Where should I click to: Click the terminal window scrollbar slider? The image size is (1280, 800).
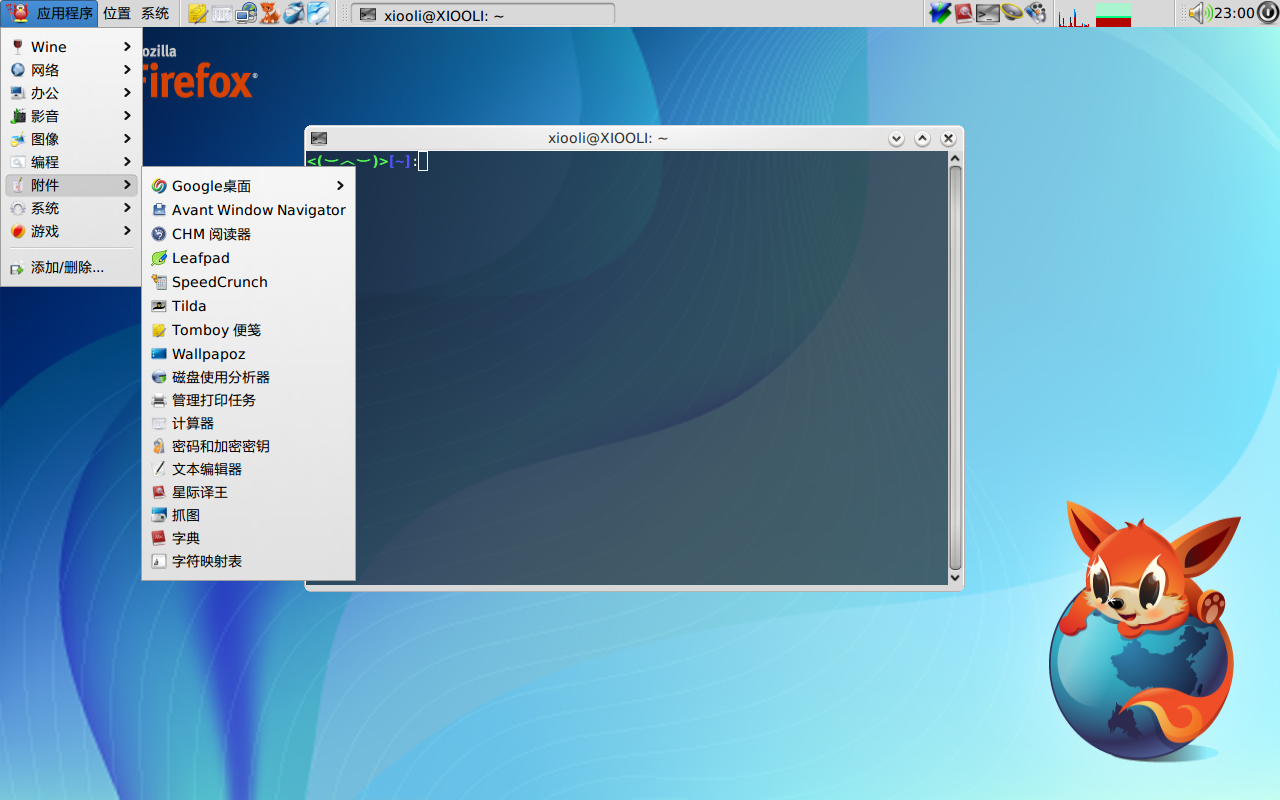(x=955, y=368)
